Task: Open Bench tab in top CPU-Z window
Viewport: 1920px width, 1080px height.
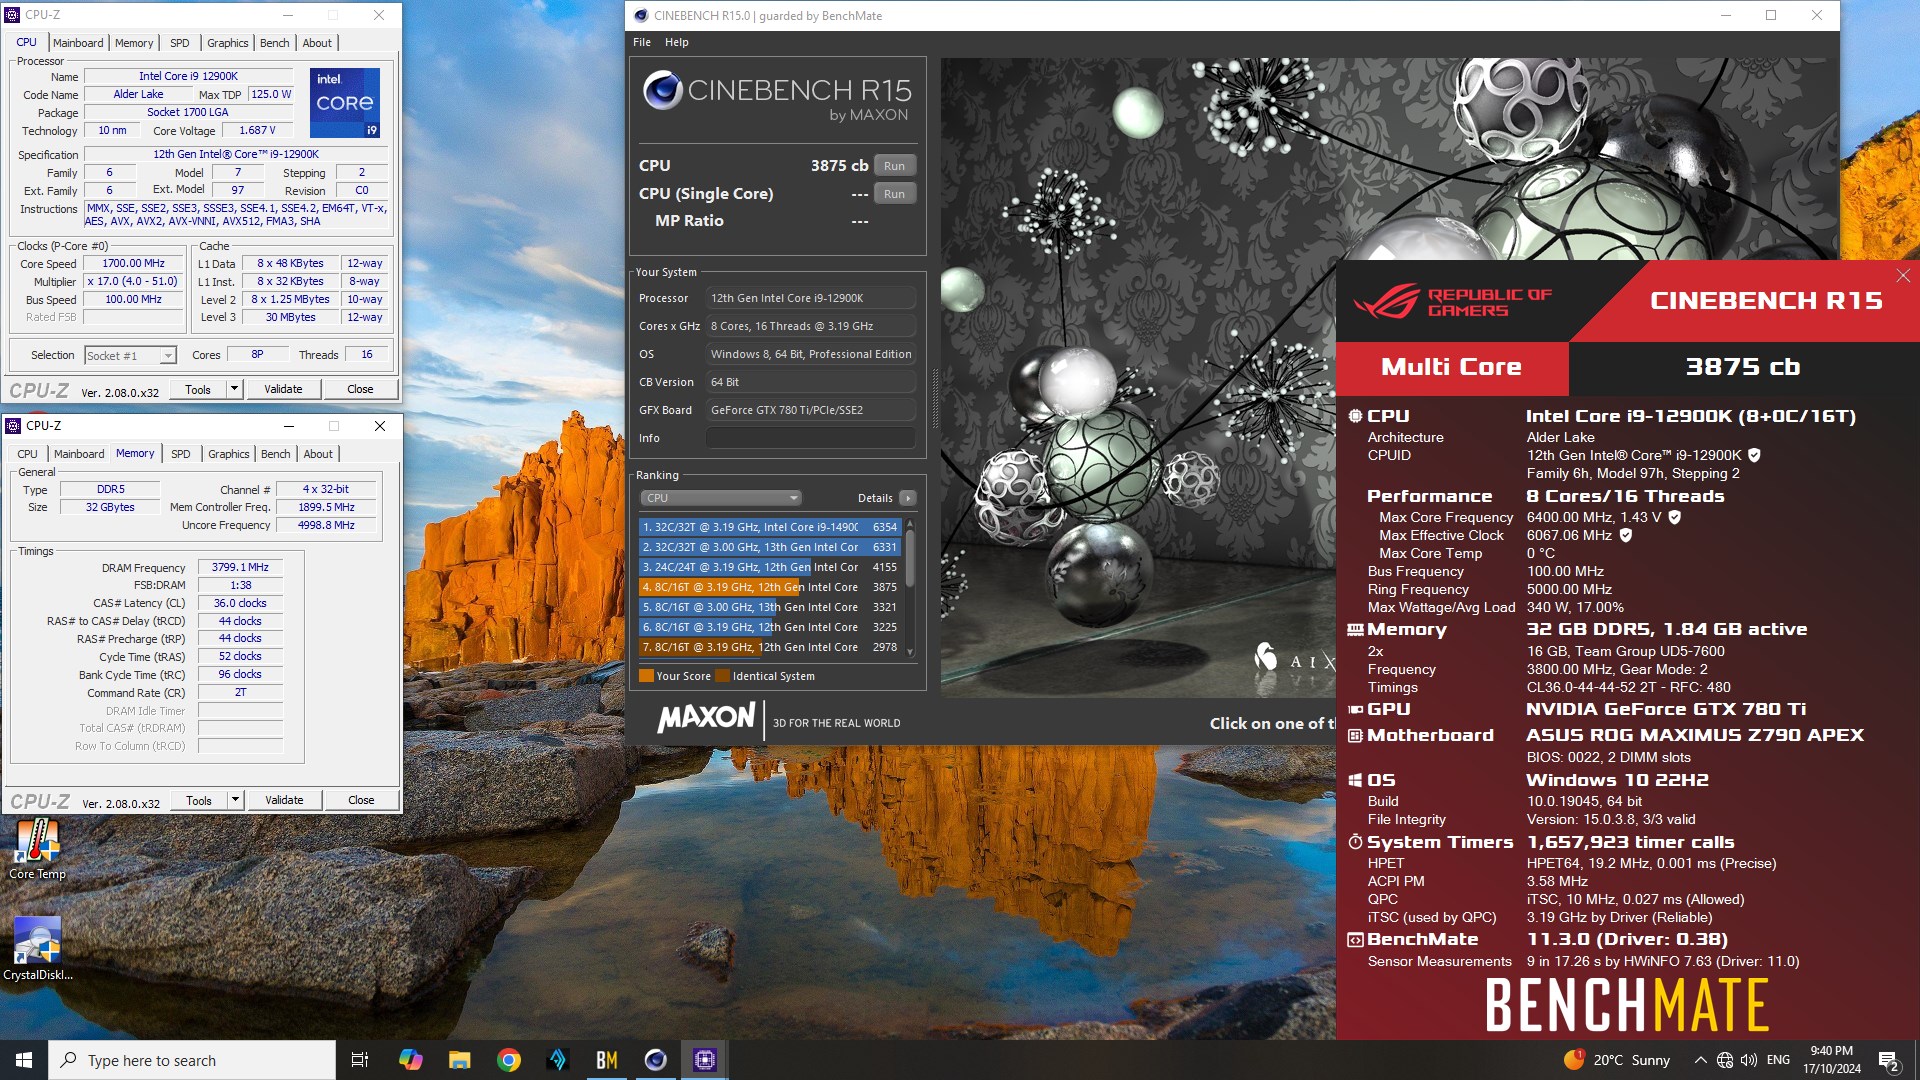Action: (x=275, y=43)
